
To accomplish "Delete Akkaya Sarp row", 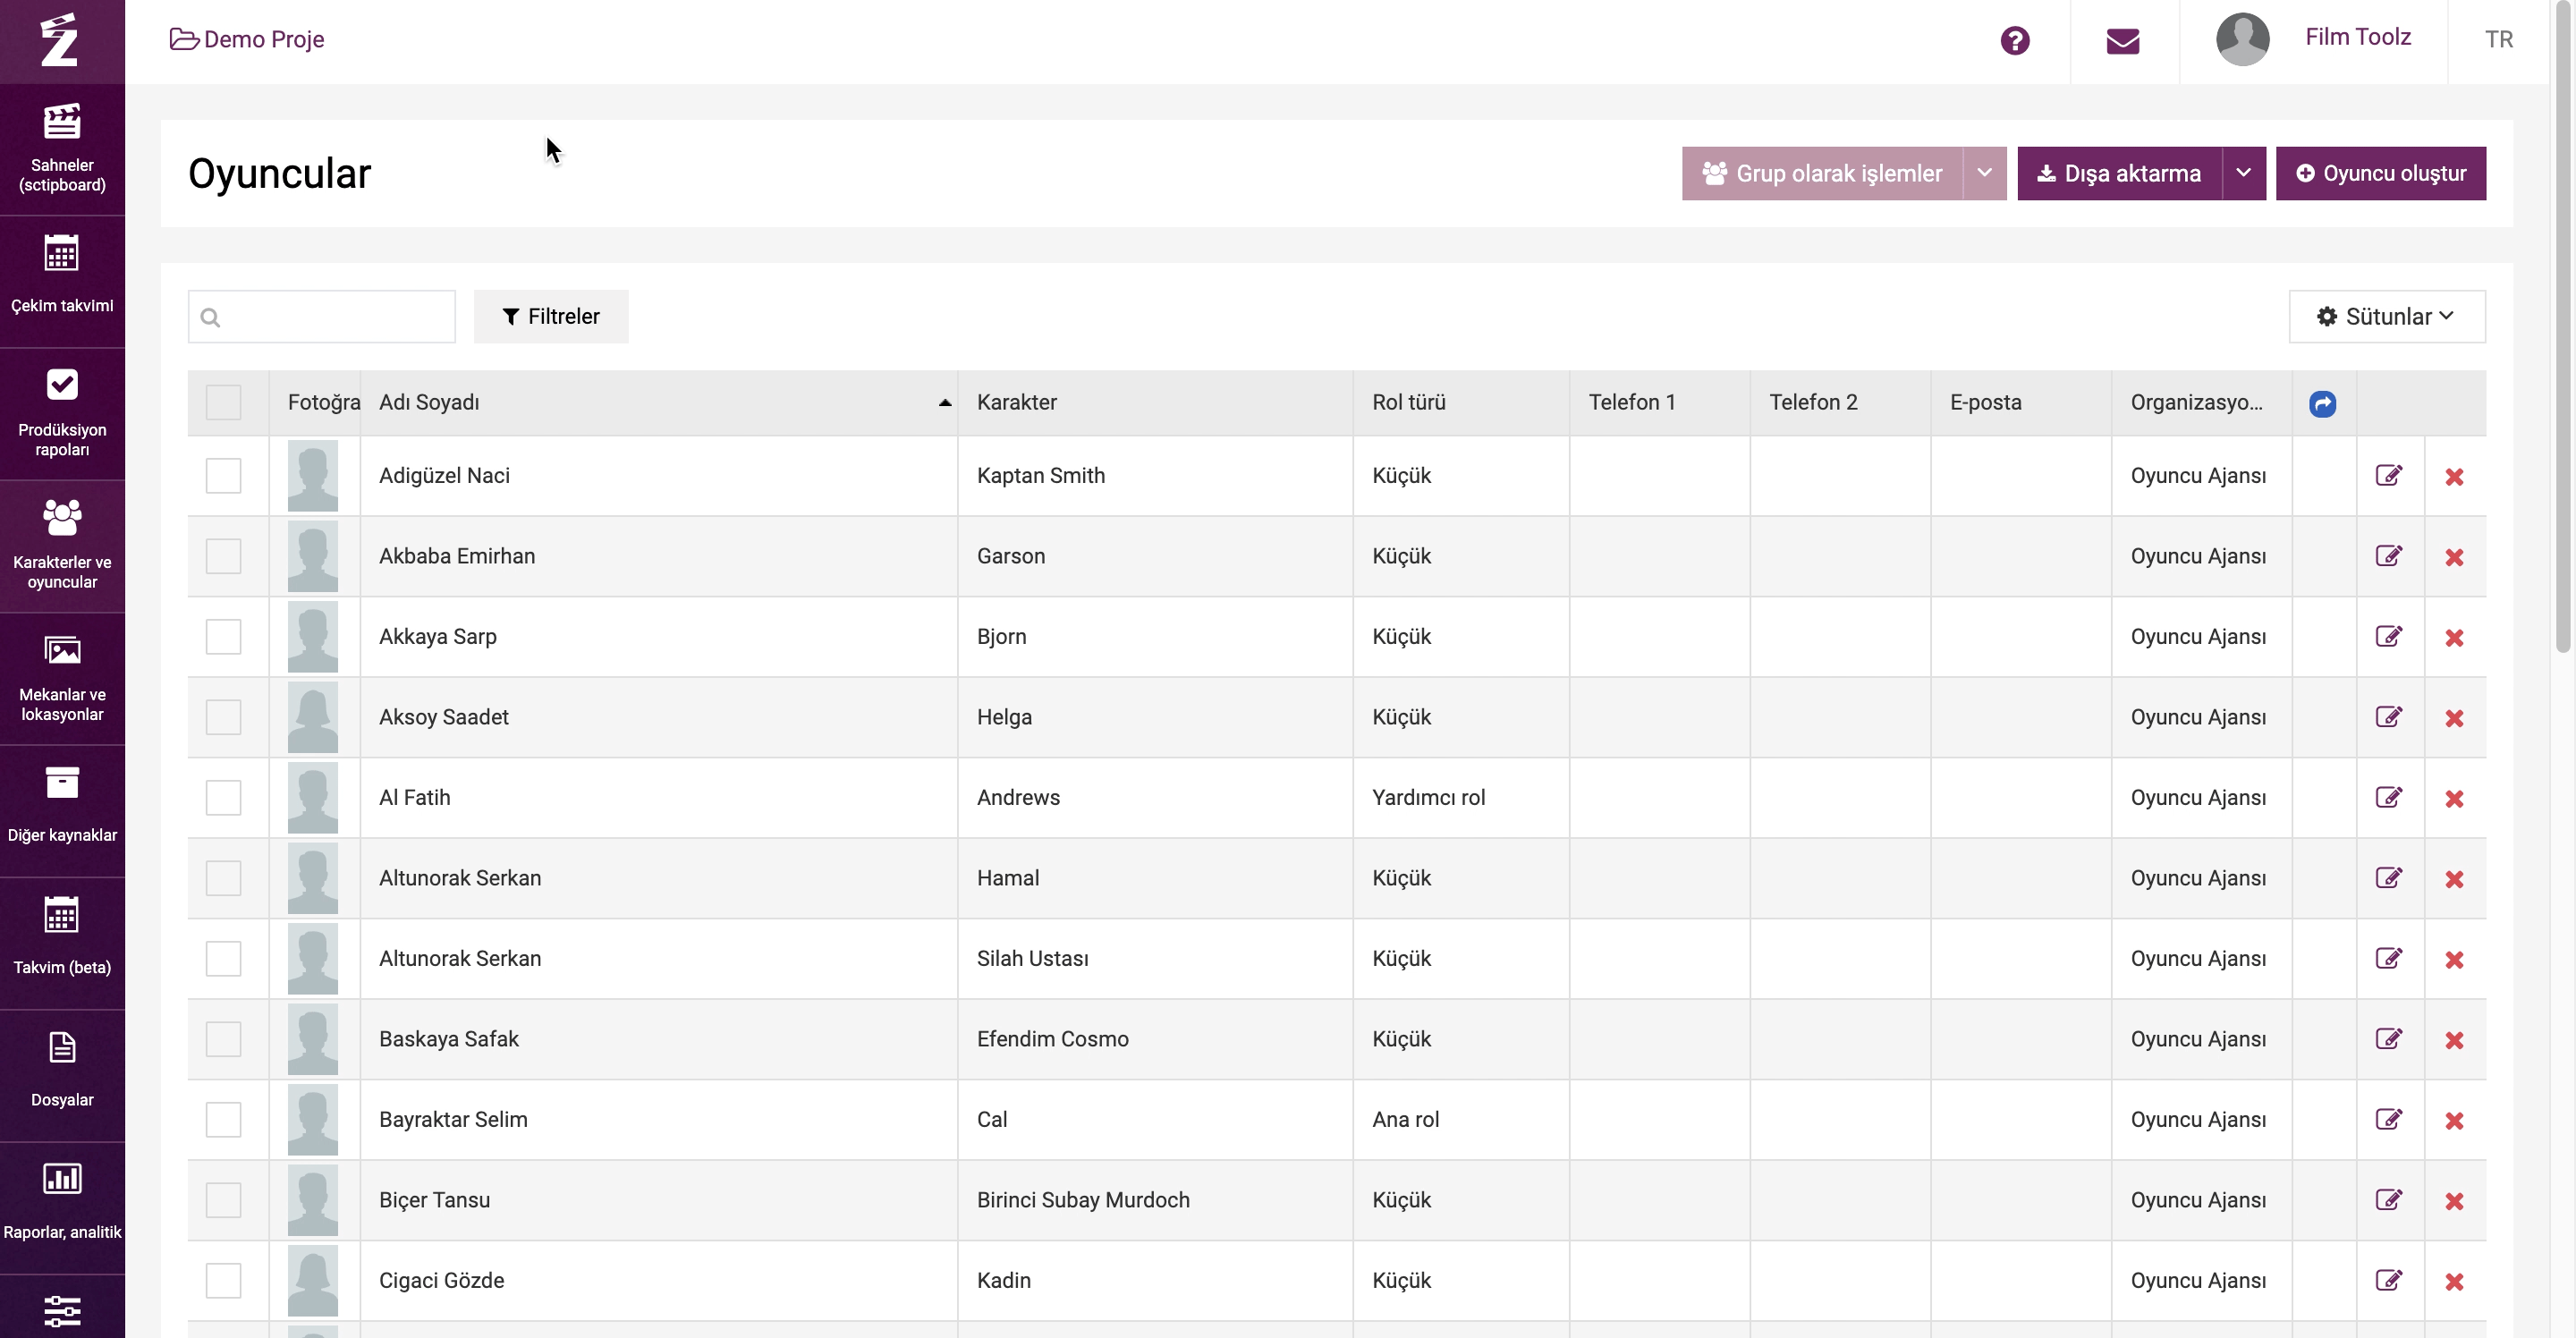I will coord(2454,638).
